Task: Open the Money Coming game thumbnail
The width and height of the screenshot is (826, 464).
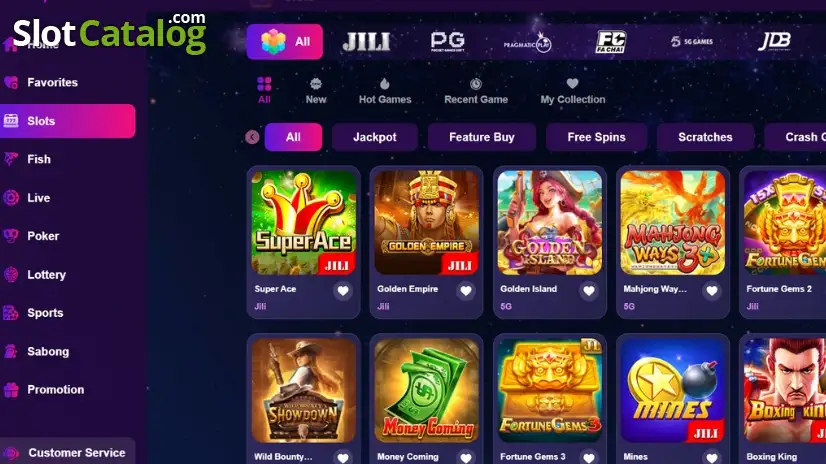Action: pos(427,390)
